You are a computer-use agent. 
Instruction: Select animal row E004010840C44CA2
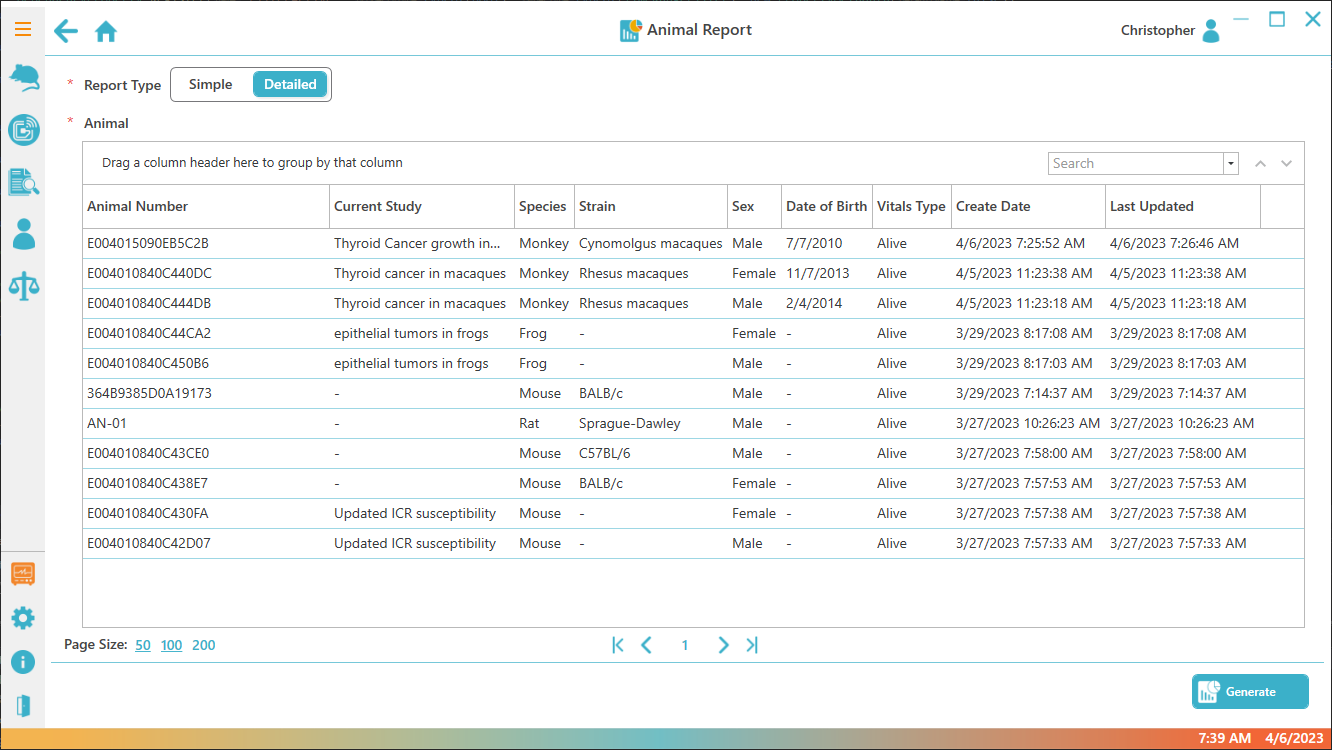[693, 334]
